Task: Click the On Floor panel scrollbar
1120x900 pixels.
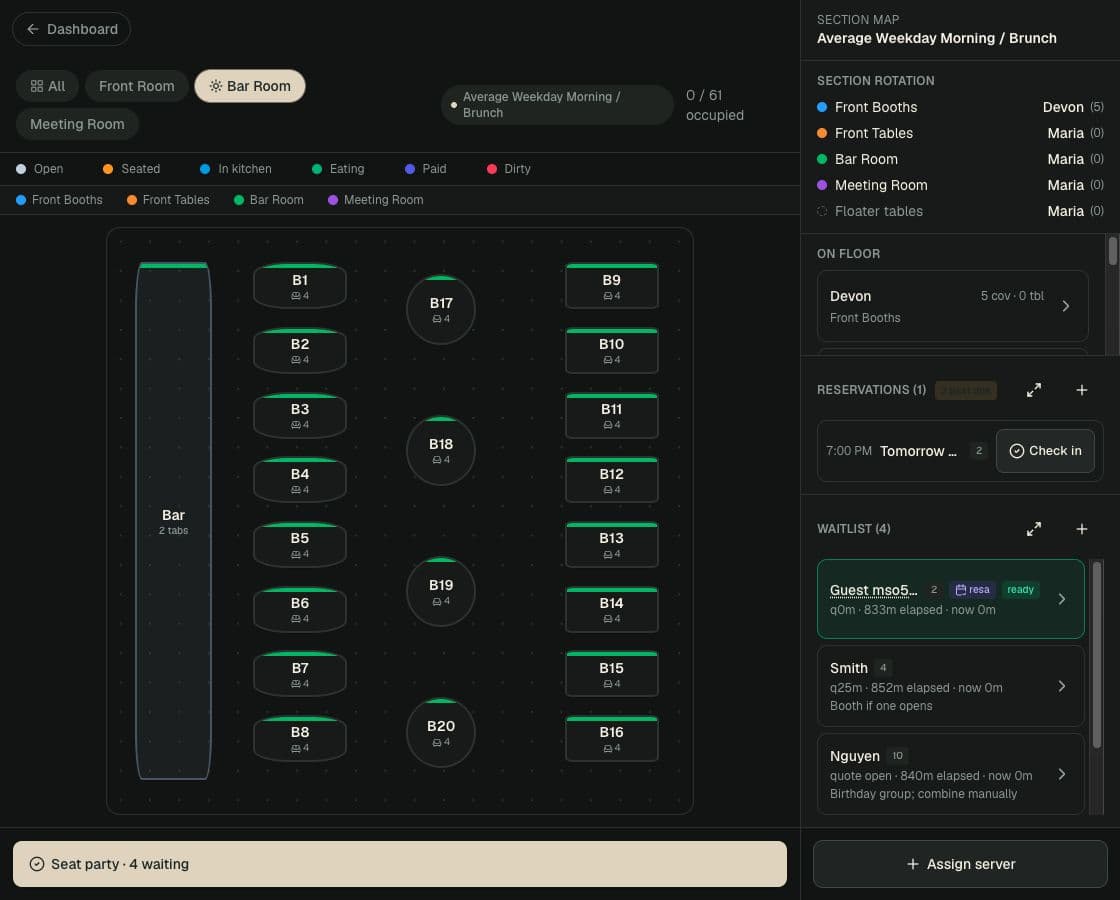Action: (x=1112, y=251)
